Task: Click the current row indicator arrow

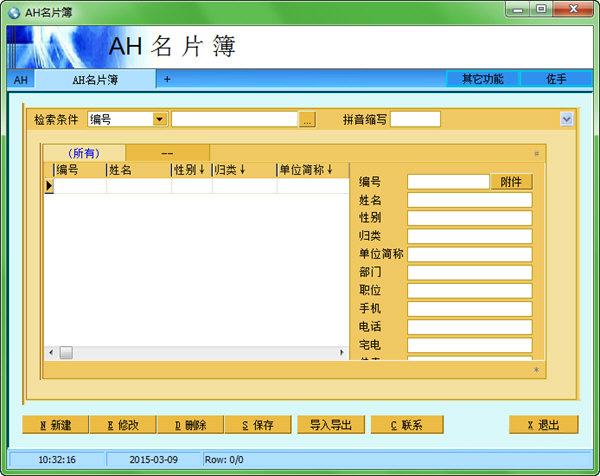Action: tap(49, 186)
